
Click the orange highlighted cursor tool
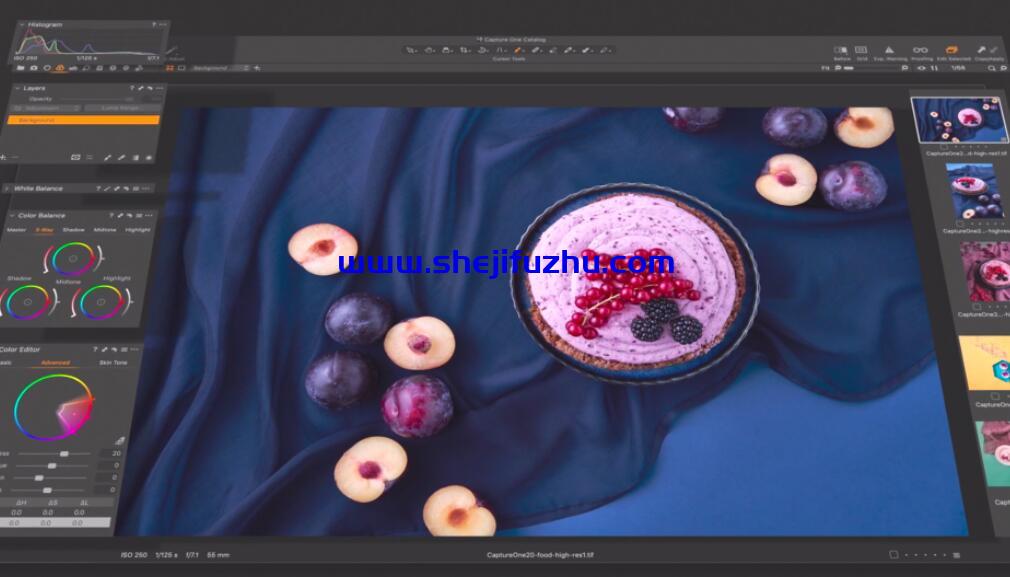coord(519,50)
